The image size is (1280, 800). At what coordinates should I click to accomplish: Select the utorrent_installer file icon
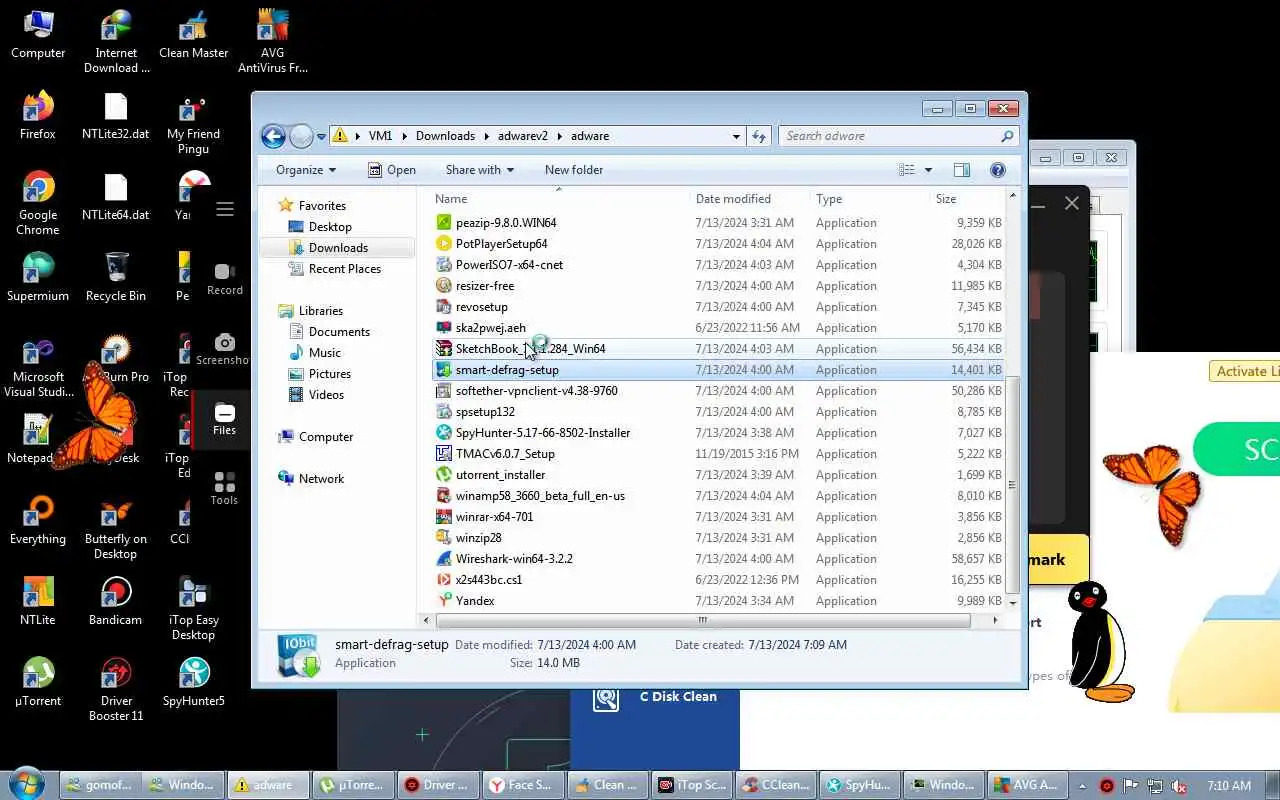point(444,475)
